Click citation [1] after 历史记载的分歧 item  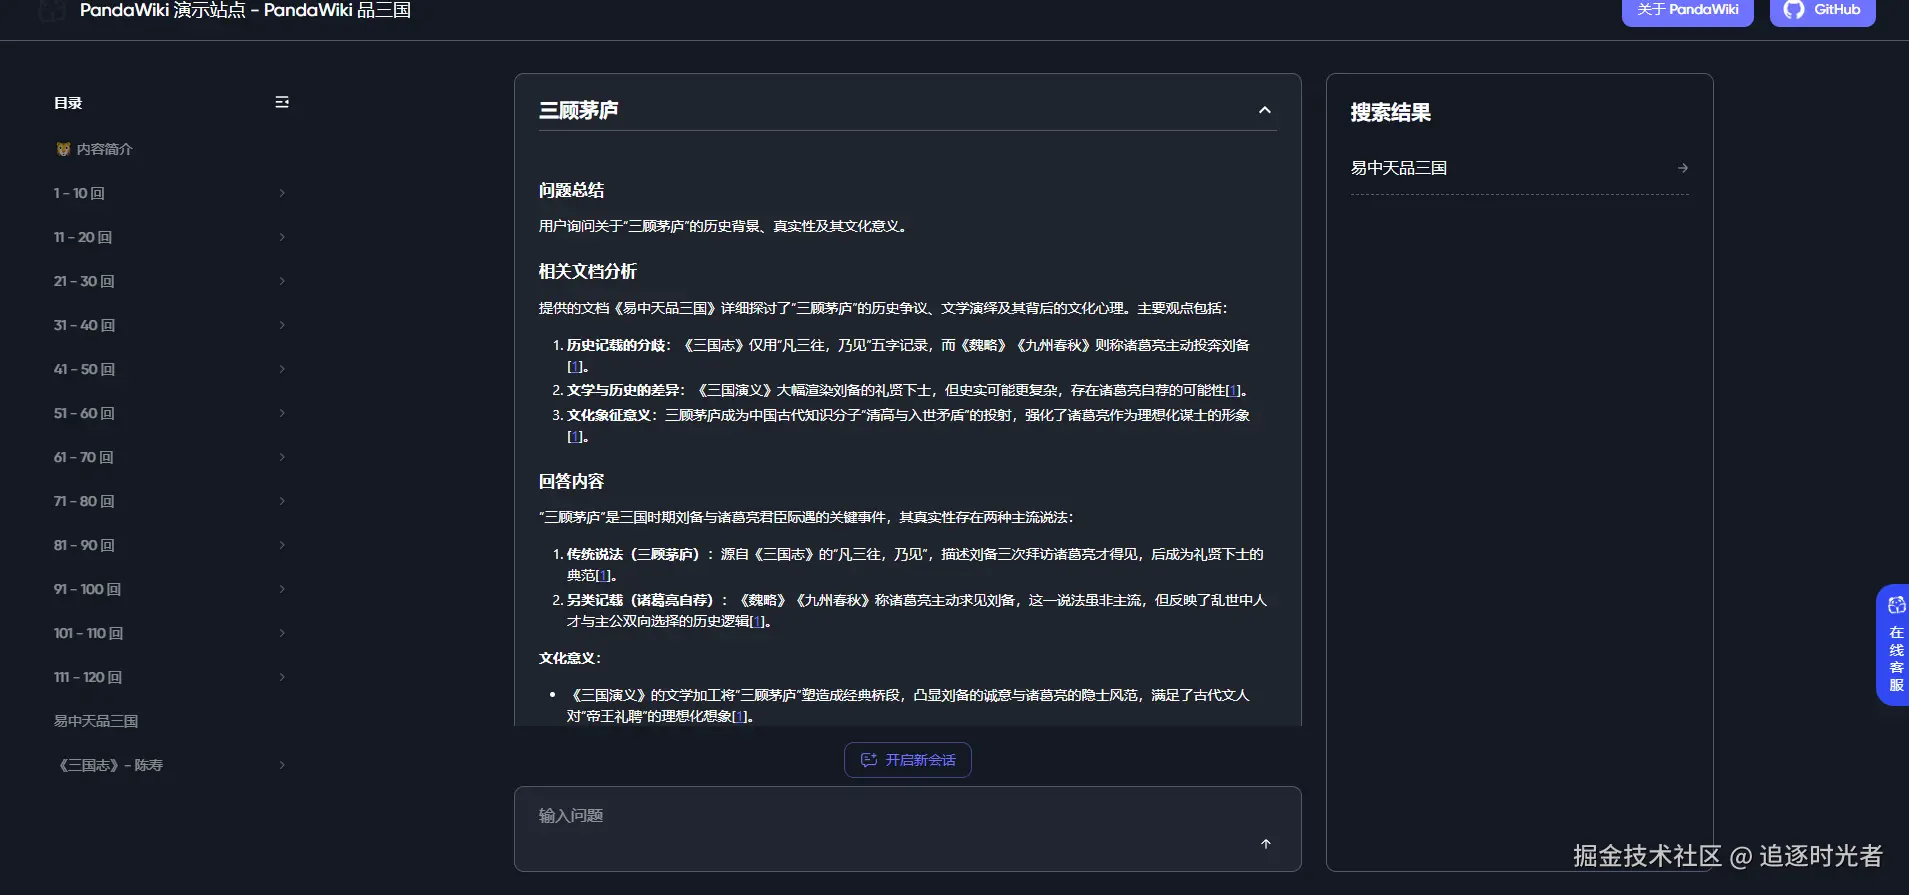[575, 367]
